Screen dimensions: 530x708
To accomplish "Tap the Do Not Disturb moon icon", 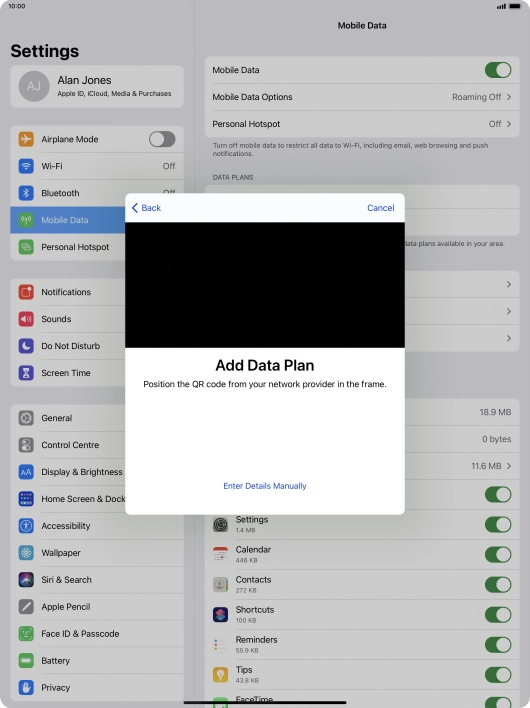I will tap(26, 346).
